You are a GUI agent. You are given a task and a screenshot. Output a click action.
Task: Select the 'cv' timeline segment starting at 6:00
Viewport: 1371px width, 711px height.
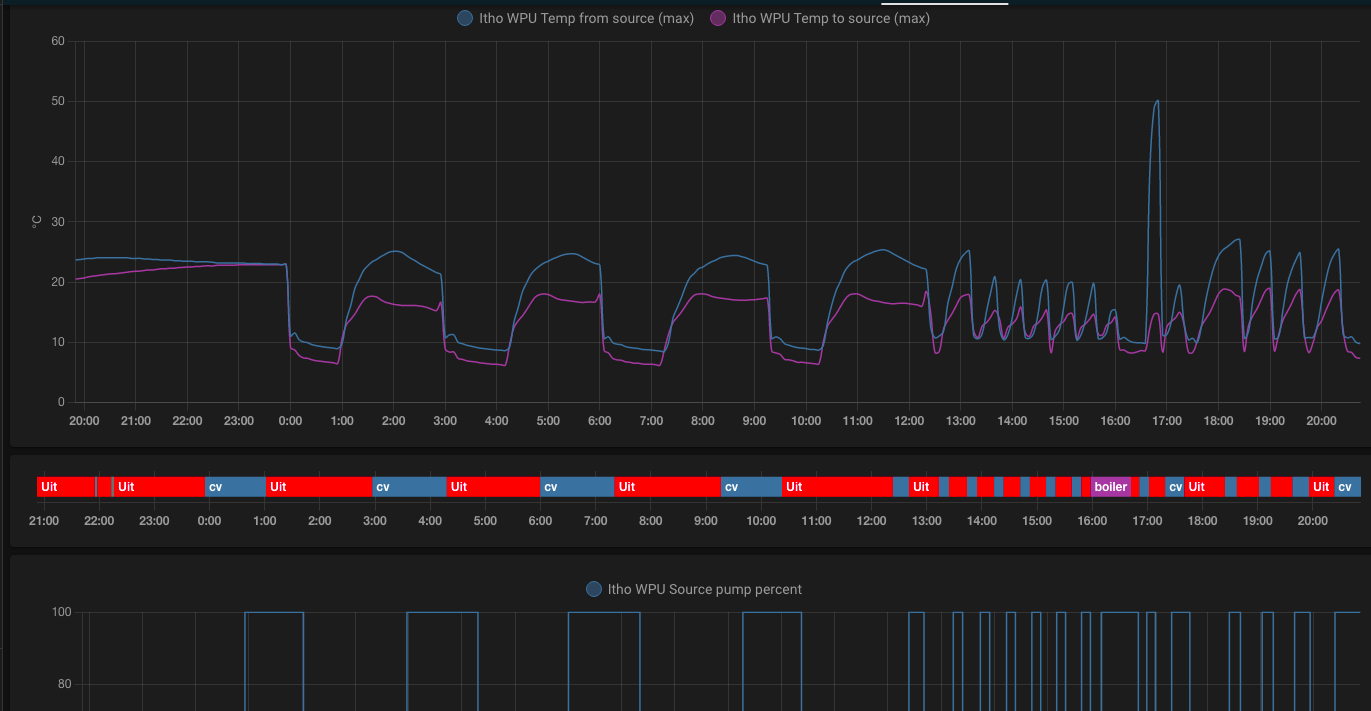[576, 487]
